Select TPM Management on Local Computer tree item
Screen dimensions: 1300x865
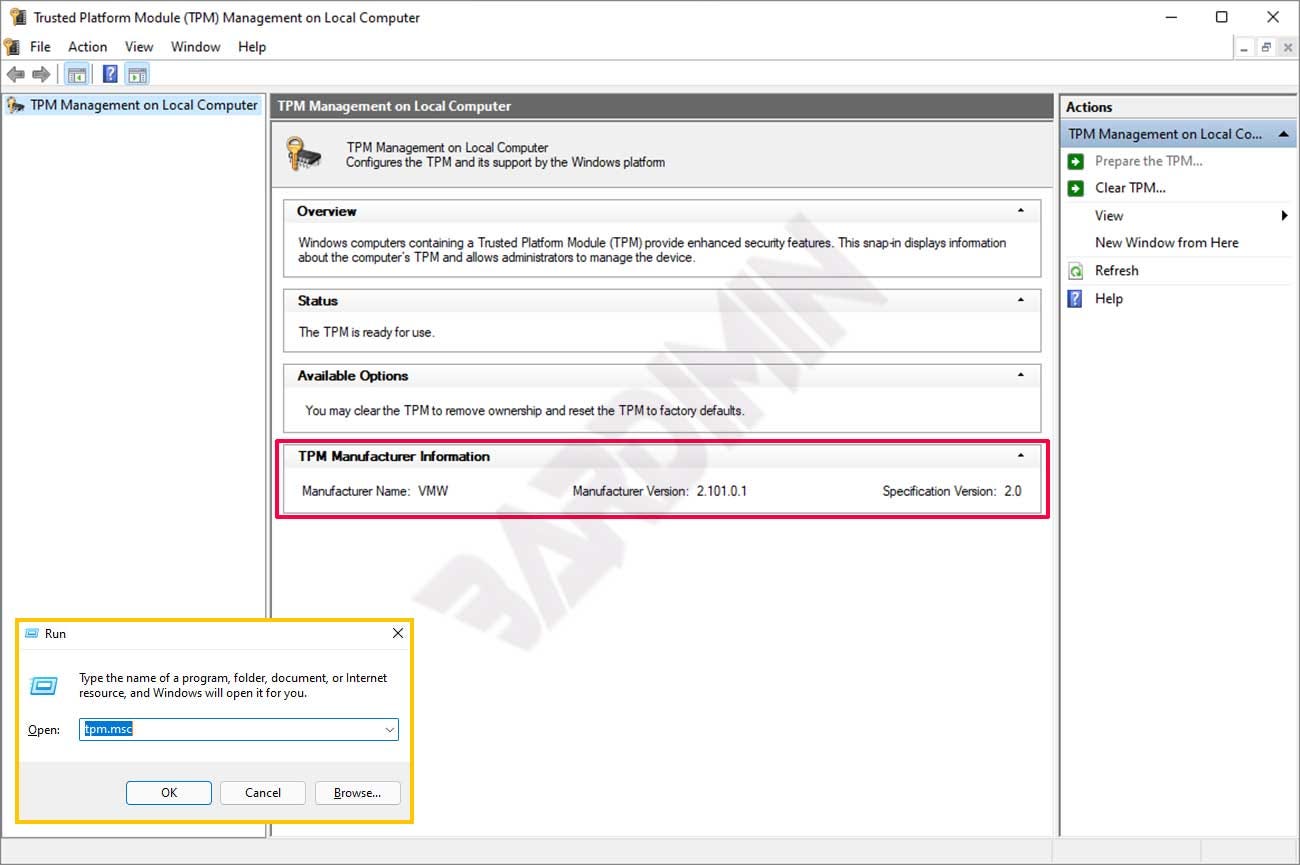tap(133, 105)
